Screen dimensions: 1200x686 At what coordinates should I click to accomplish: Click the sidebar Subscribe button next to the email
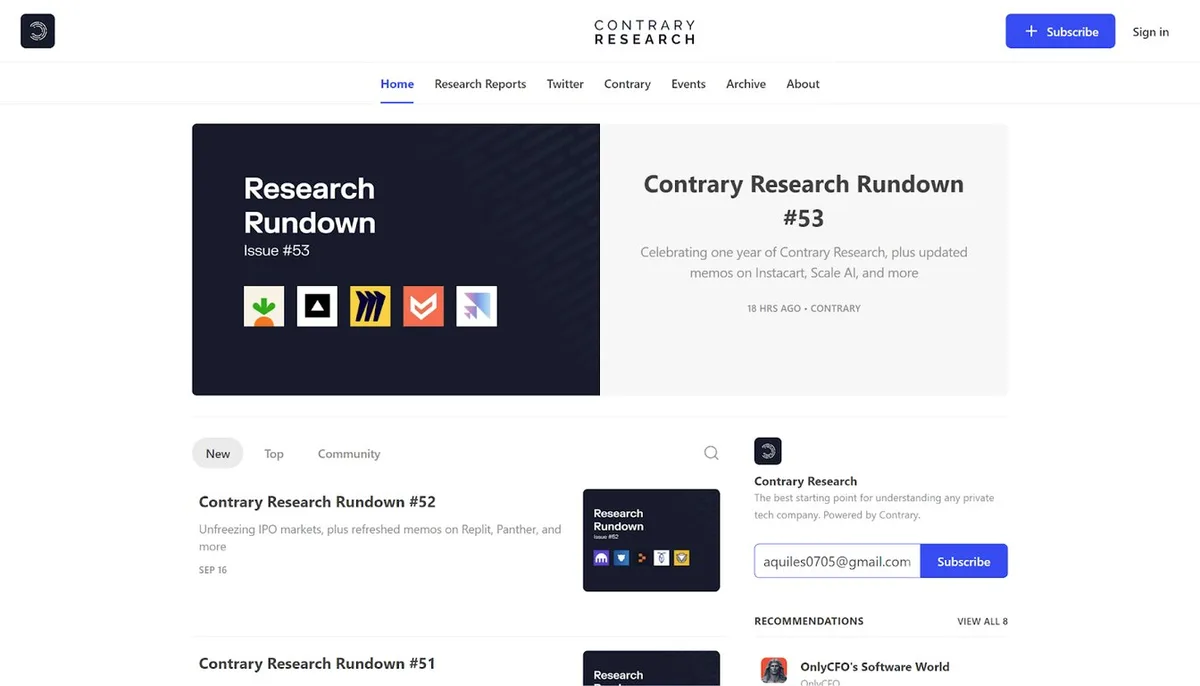pyautogui.click(x=964, y=561)
